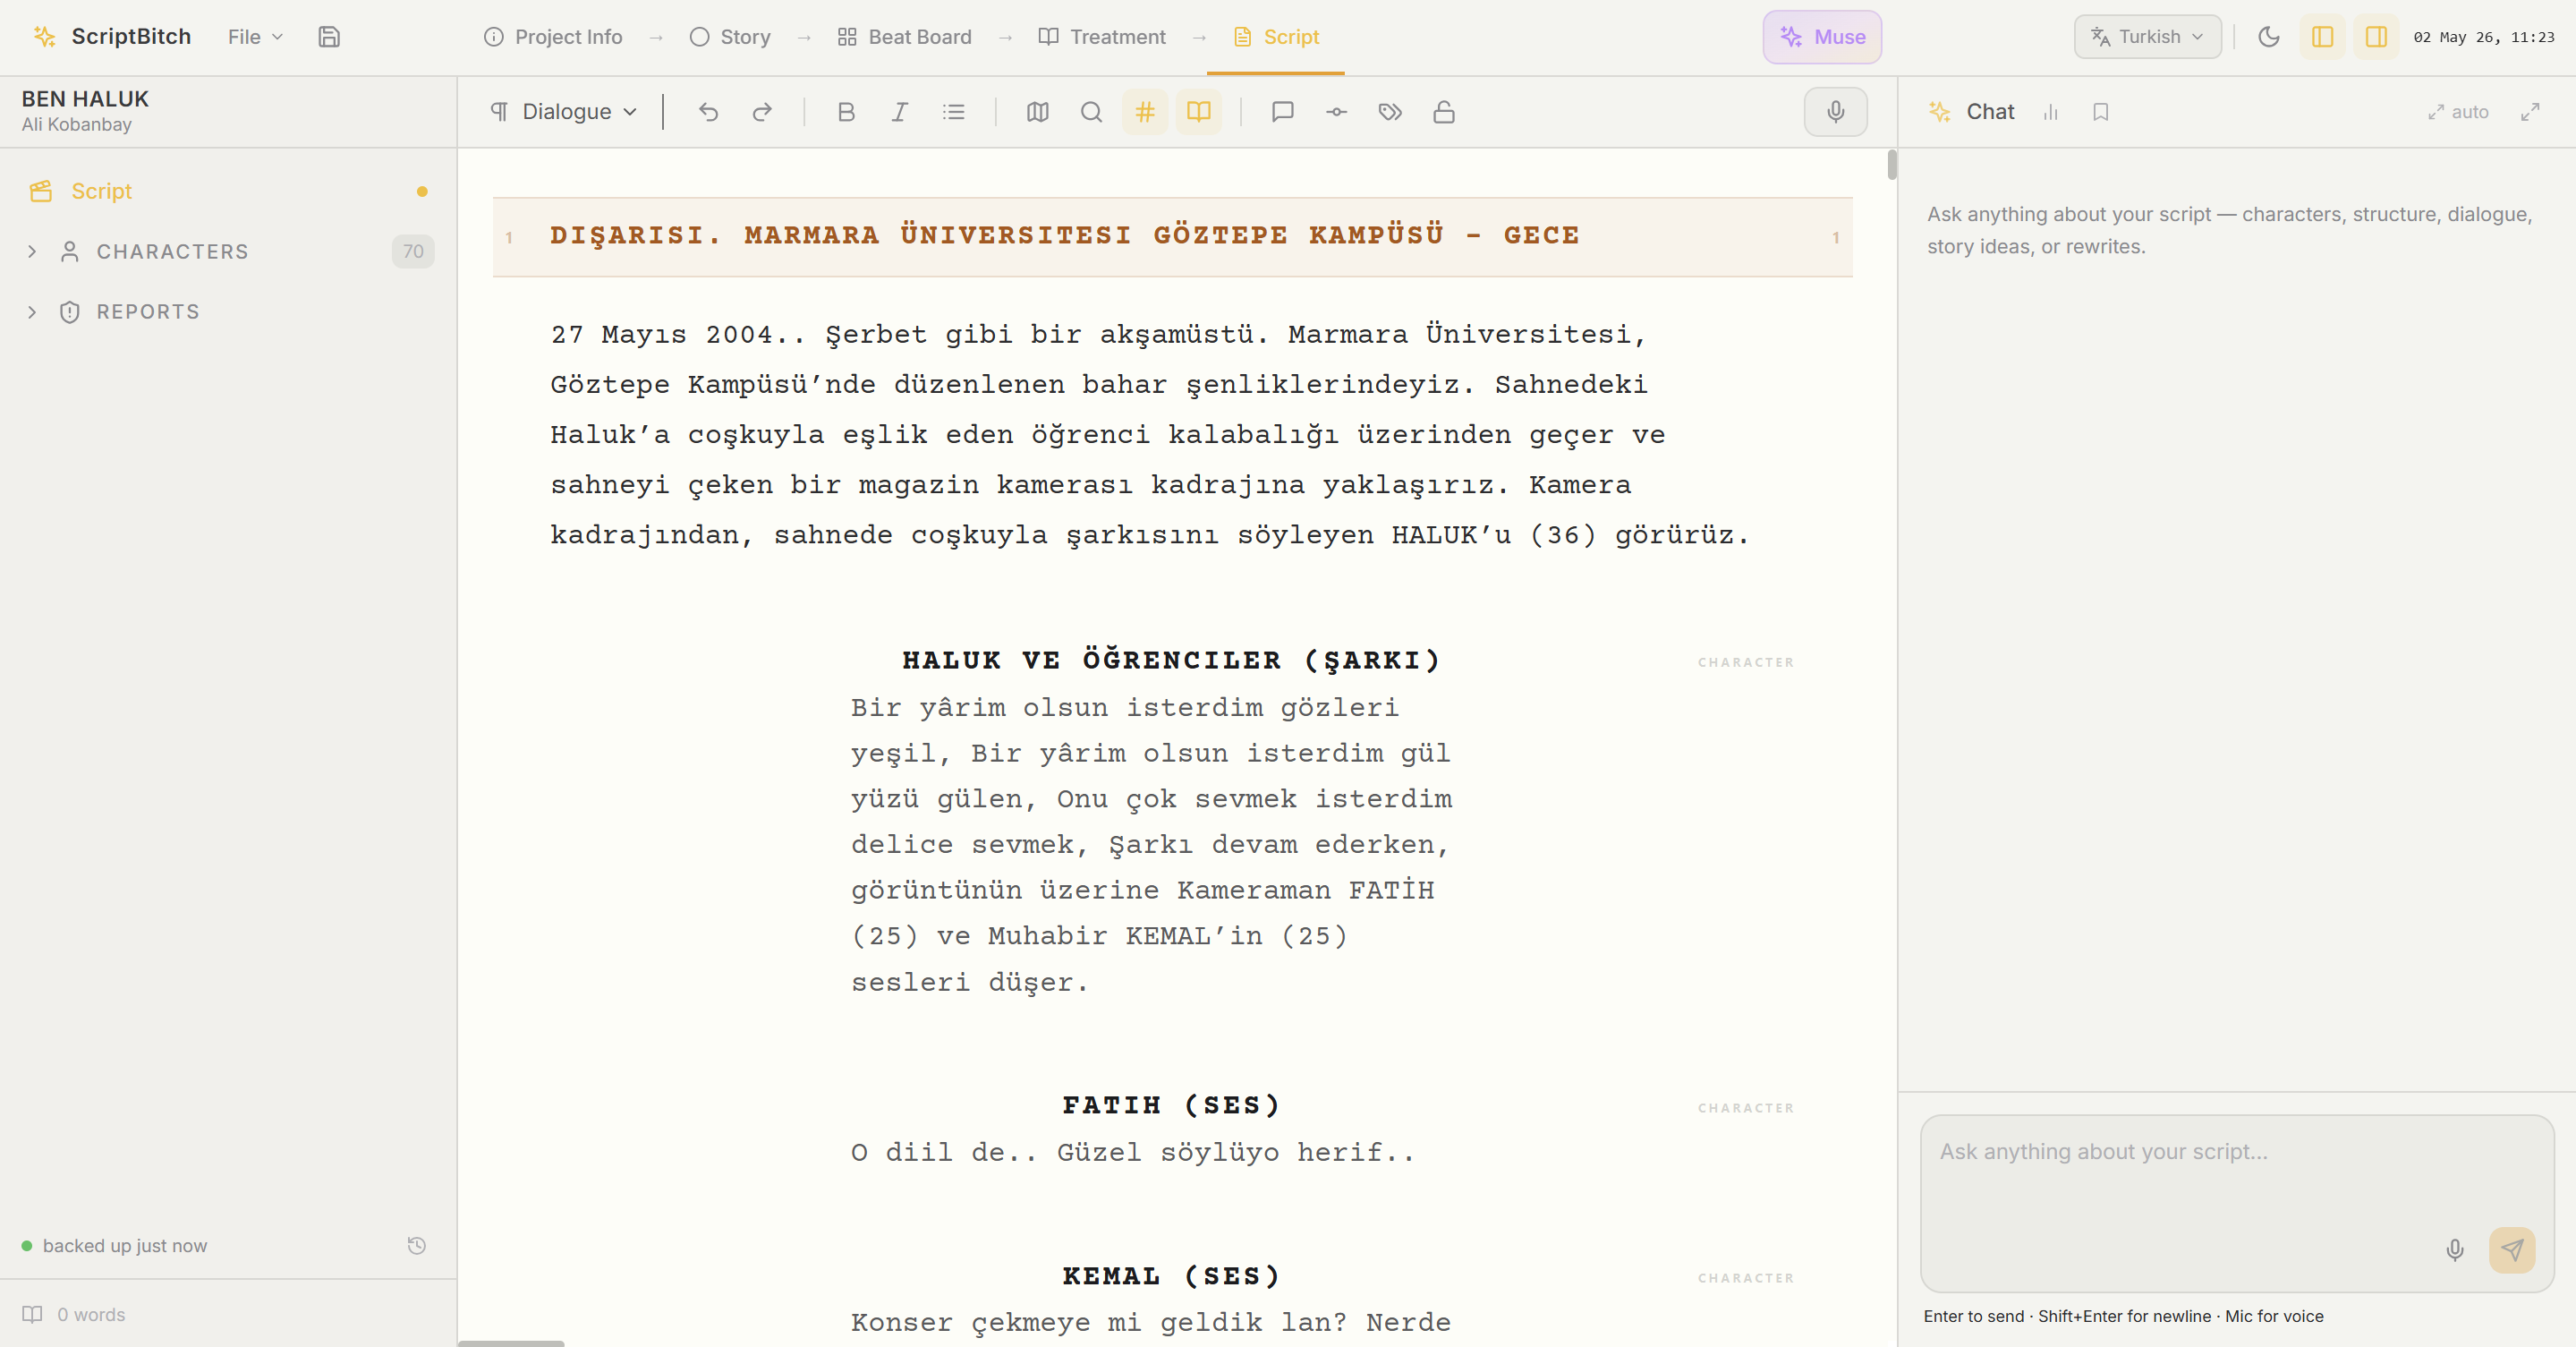Select the Script tab
Image resolution: width=2576 pixels, height=1347 pixels.
coord(1276,37)
